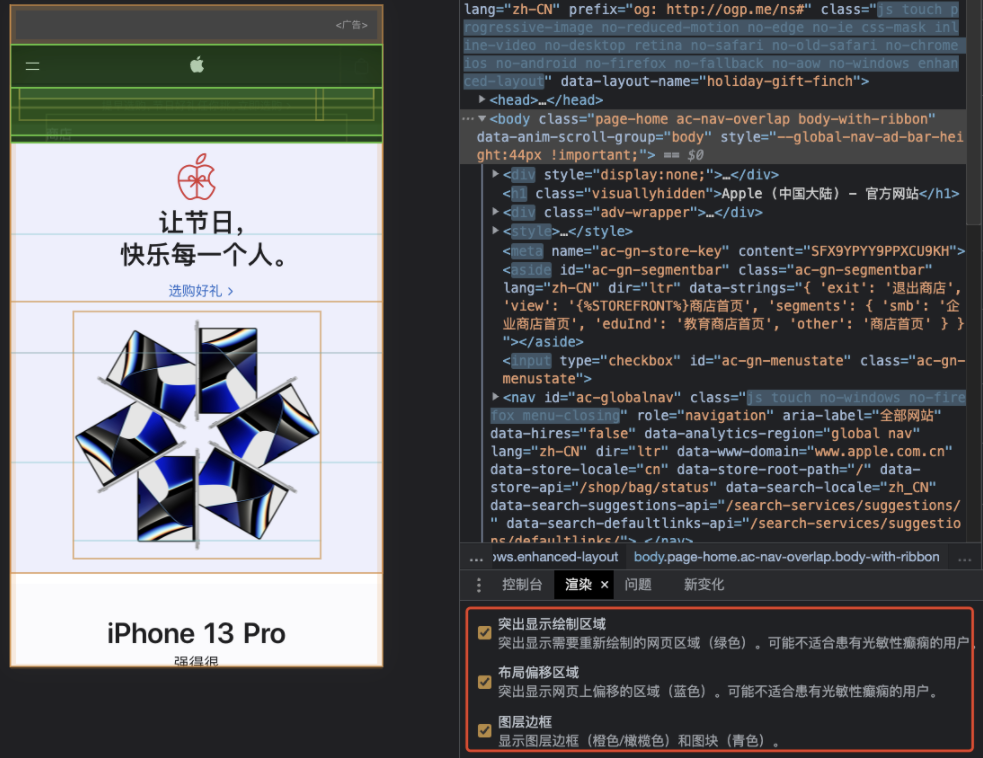Toggle 突出显示绘制区域 checkbox
983x758 pixels.
click(x=485, y=633)
